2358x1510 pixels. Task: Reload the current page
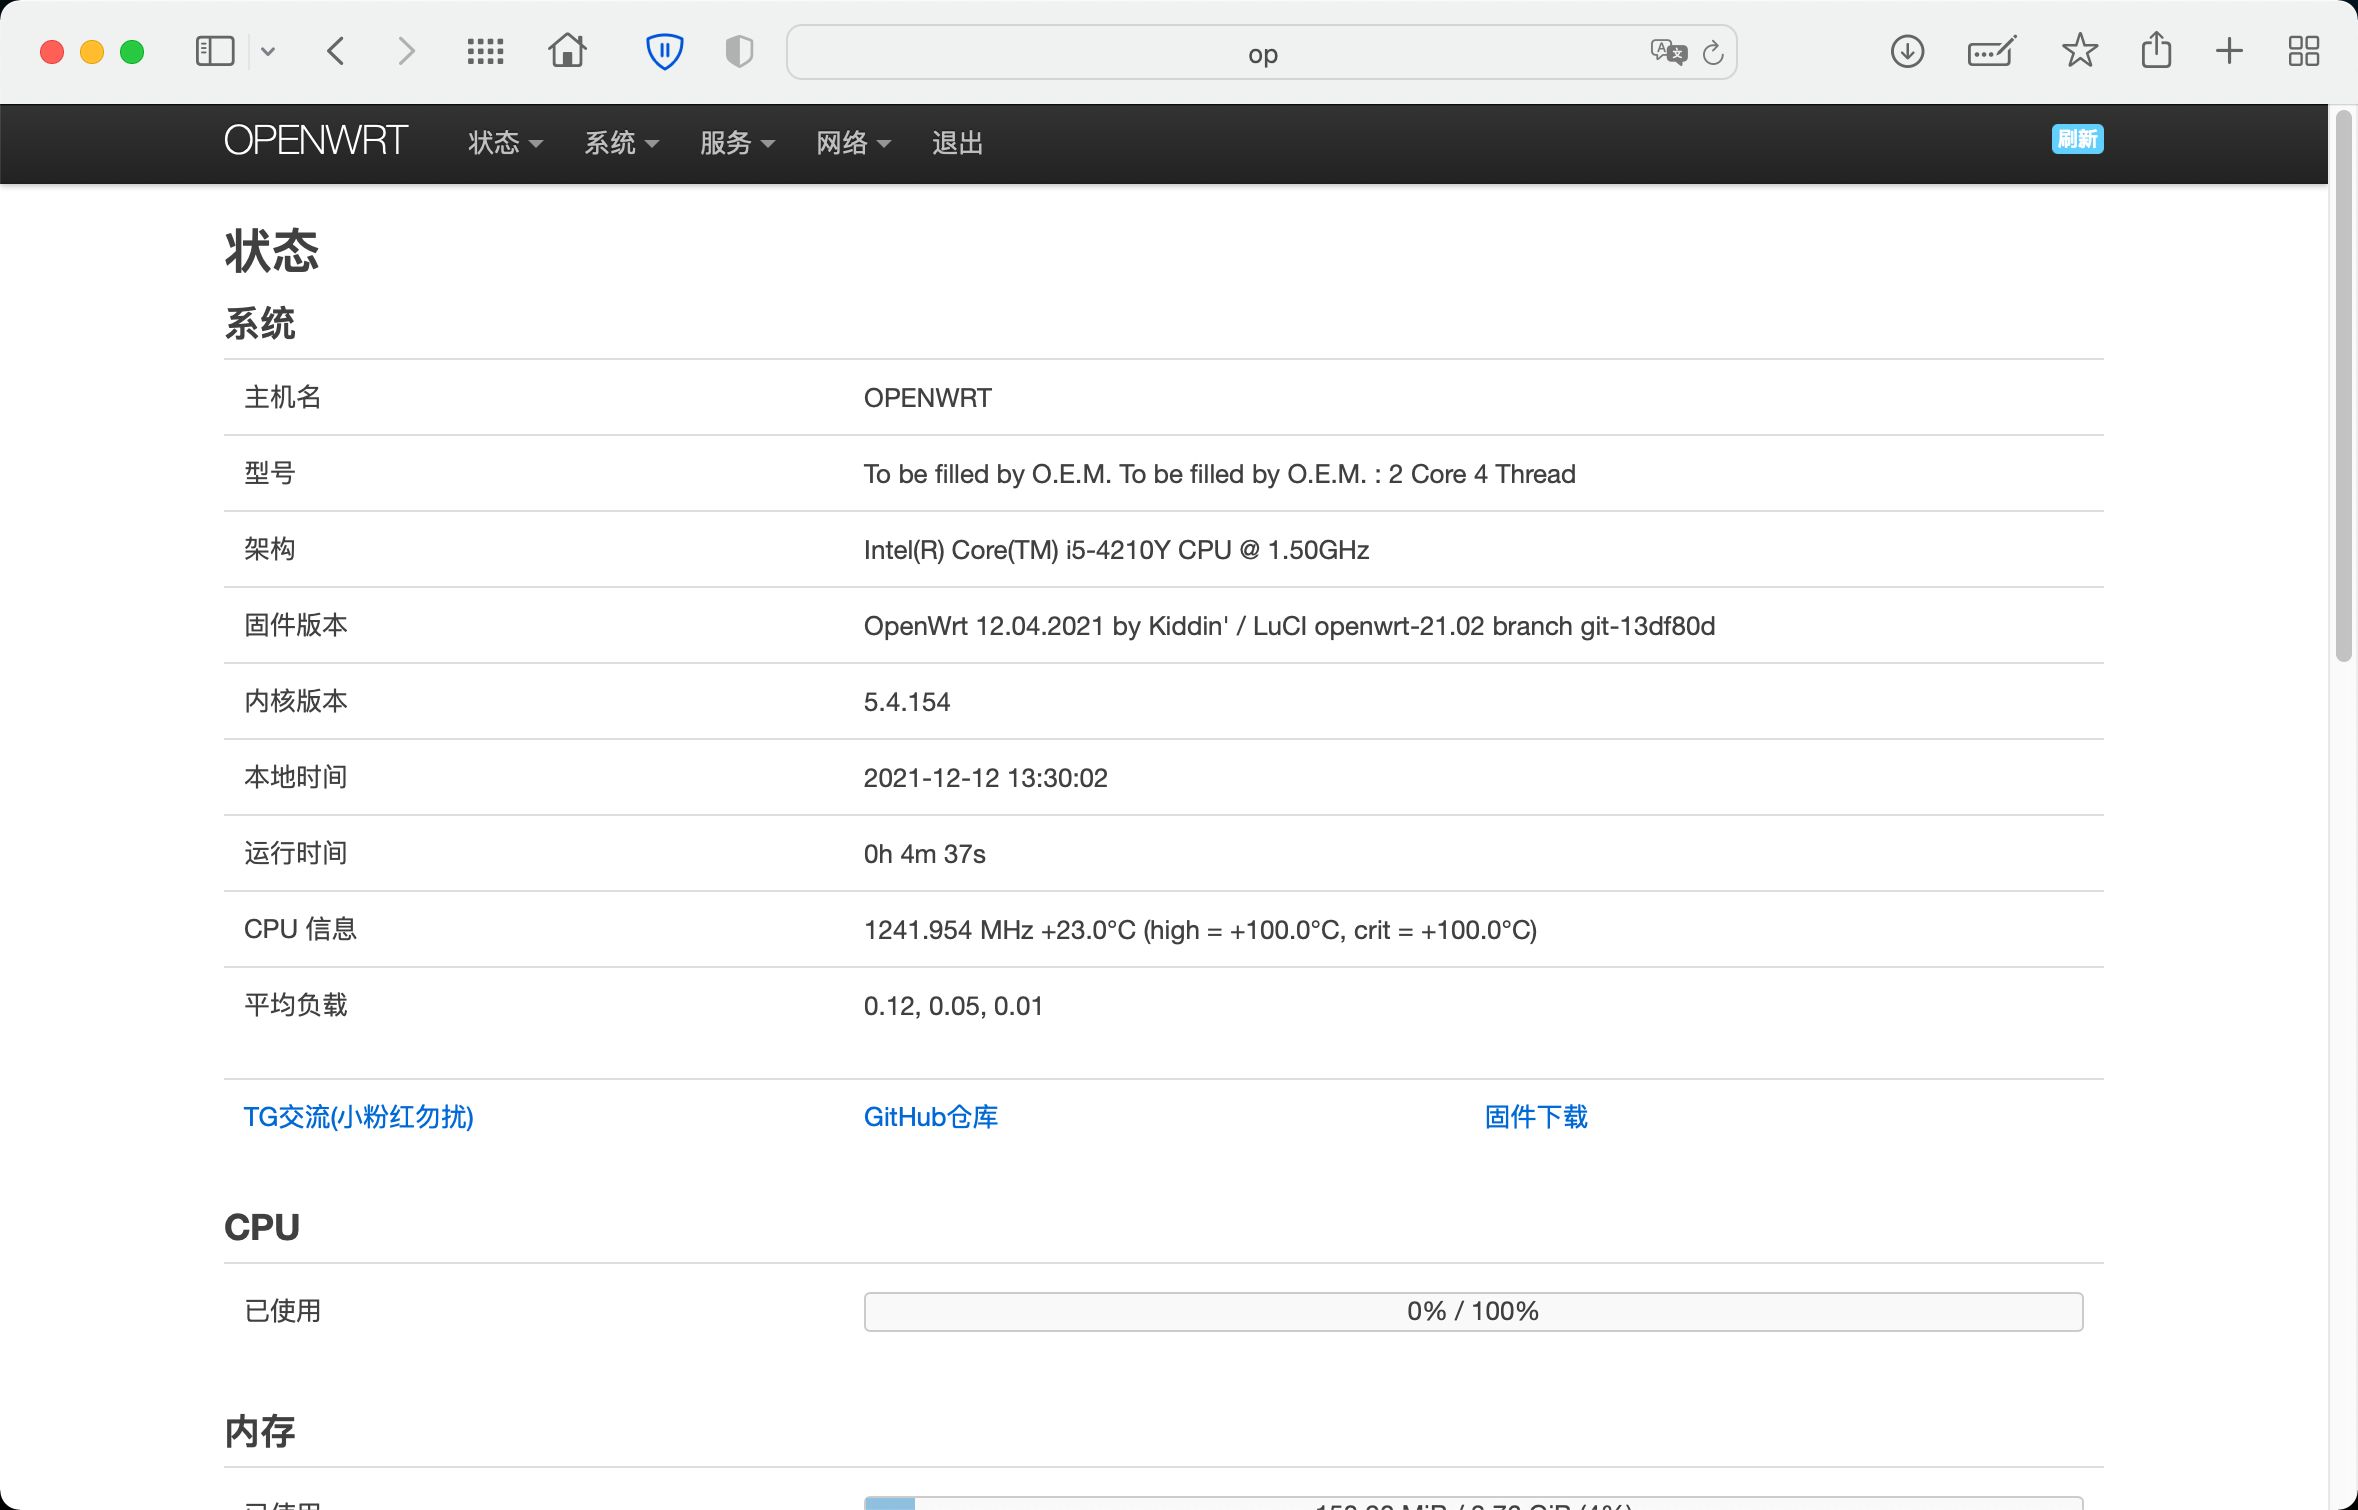coord(1713,52)
